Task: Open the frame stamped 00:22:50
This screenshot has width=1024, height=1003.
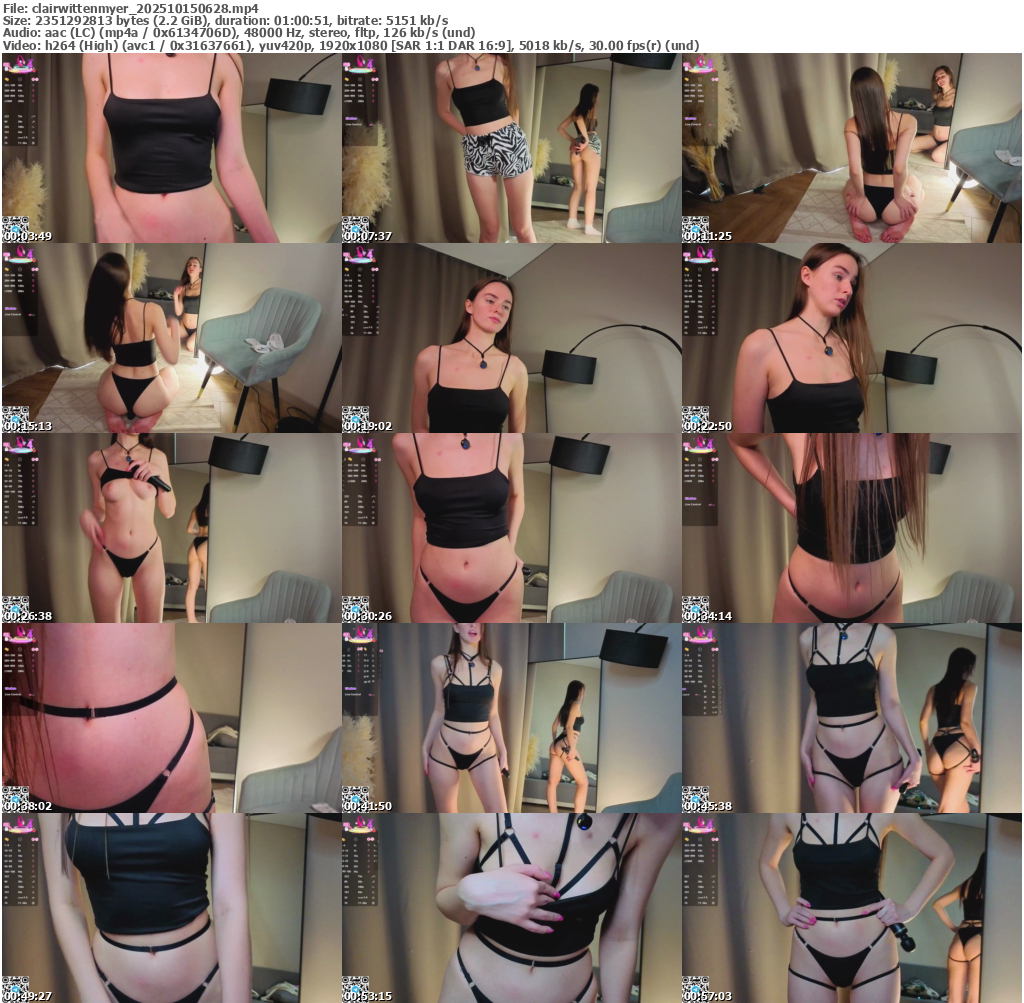Action: coord(852,338)
